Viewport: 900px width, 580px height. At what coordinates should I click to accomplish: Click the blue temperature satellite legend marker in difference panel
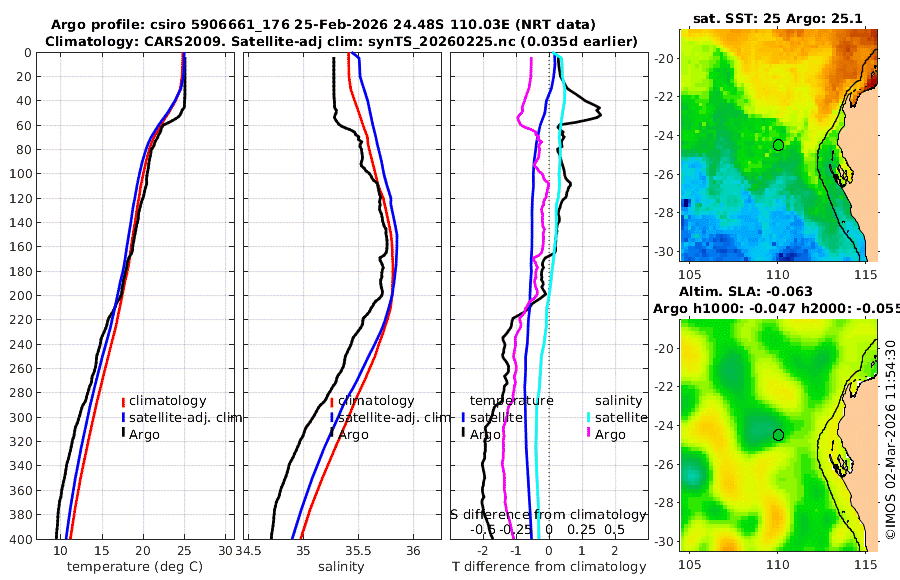(463, 417)
